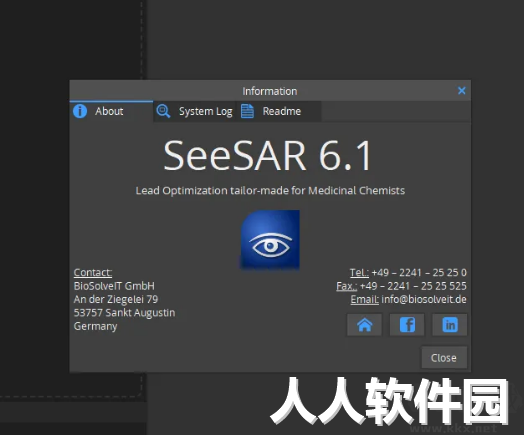Click the info@biosolveit.de email address
The image size is (524, 435).
[x=424, y=299]
